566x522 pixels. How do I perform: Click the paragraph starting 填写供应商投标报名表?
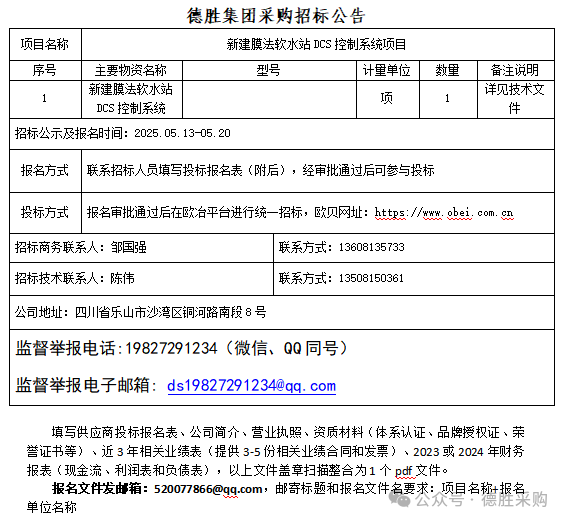276,451
